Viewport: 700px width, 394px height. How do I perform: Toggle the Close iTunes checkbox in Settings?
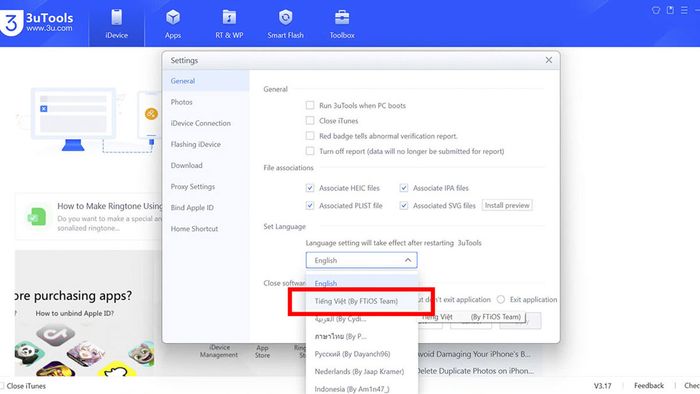[x=310, y=120]
